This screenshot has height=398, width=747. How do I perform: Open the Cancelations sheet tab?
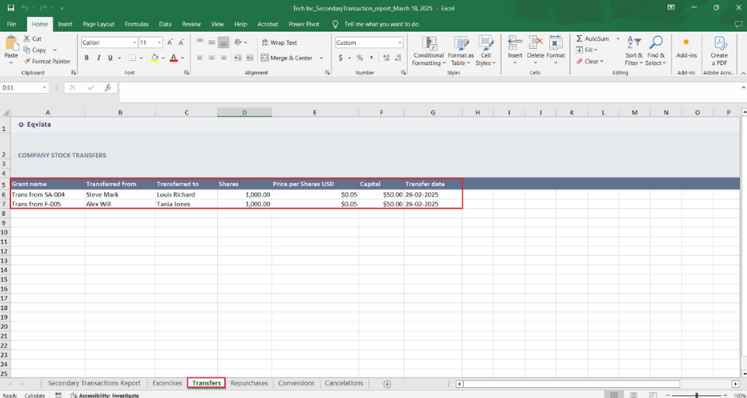pos(343,383)
